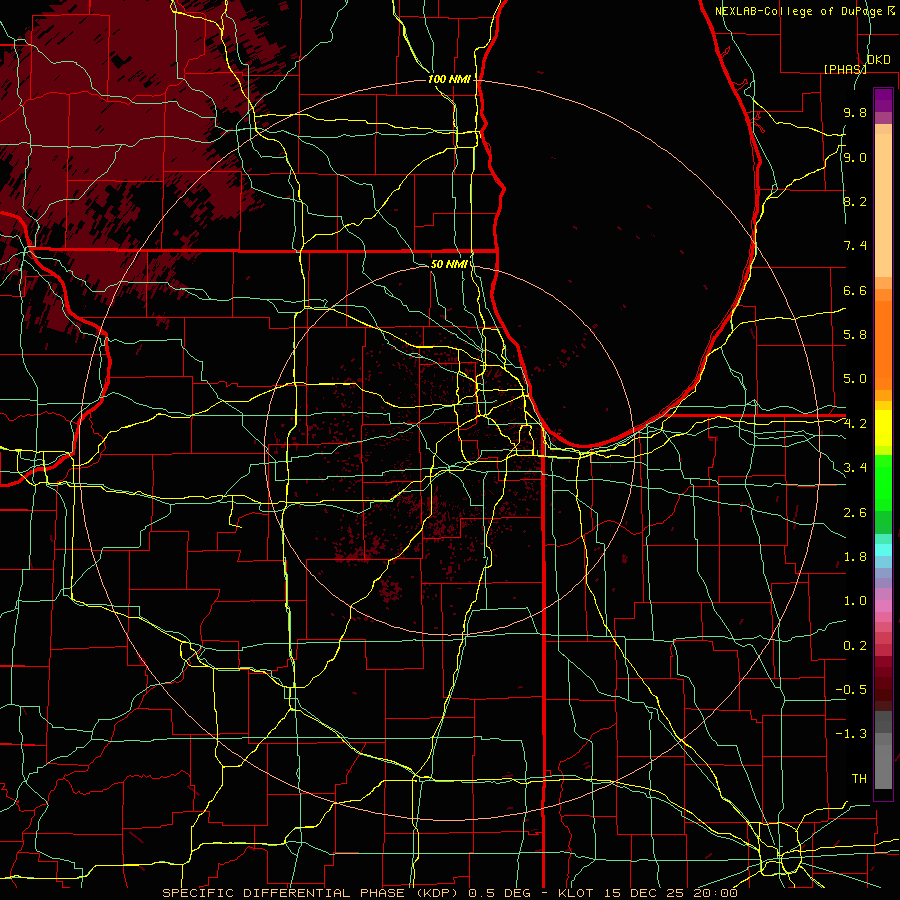Click the TH threshold label on the legend

tap(859, 779)
